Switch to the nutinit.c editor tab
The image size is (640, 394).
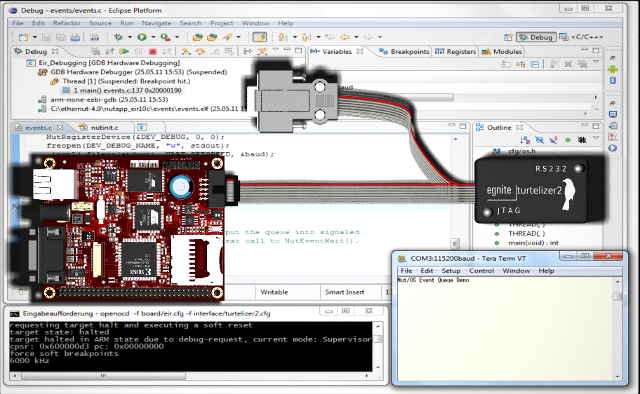pyautogui.click(x=100, y=127)
